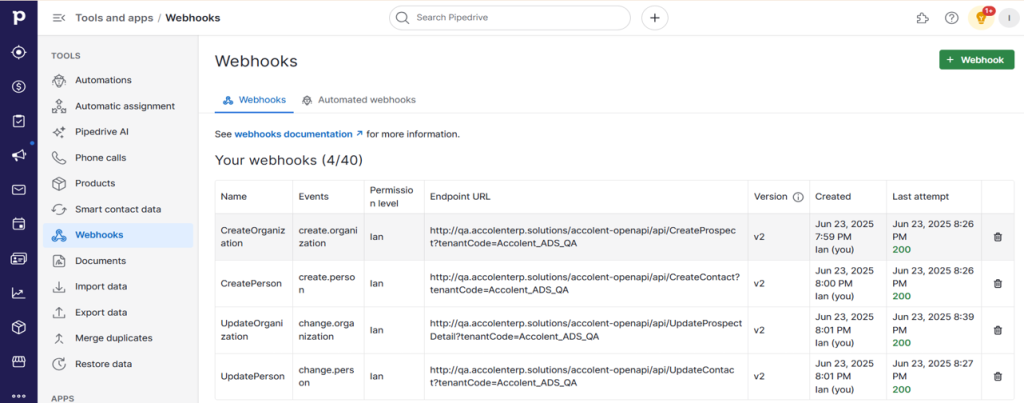
Task: Open Projects clipboard-check icon in left rail
Action: tap(18, 121)
